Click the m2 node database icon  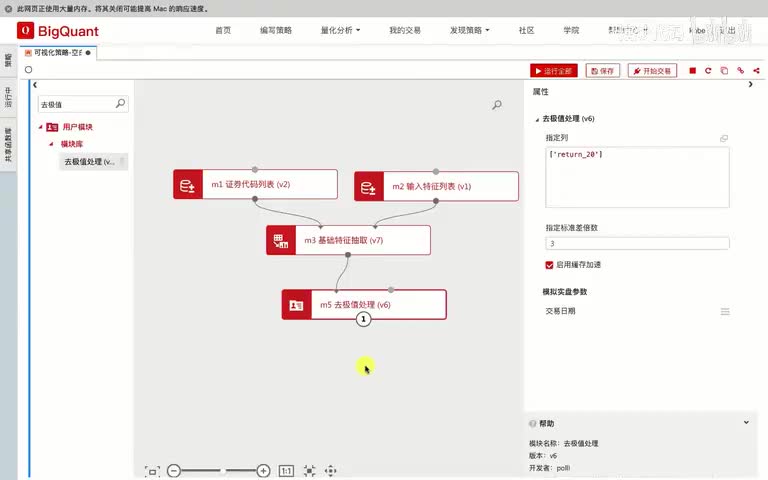pyautogui.click(x=369, y=186)
